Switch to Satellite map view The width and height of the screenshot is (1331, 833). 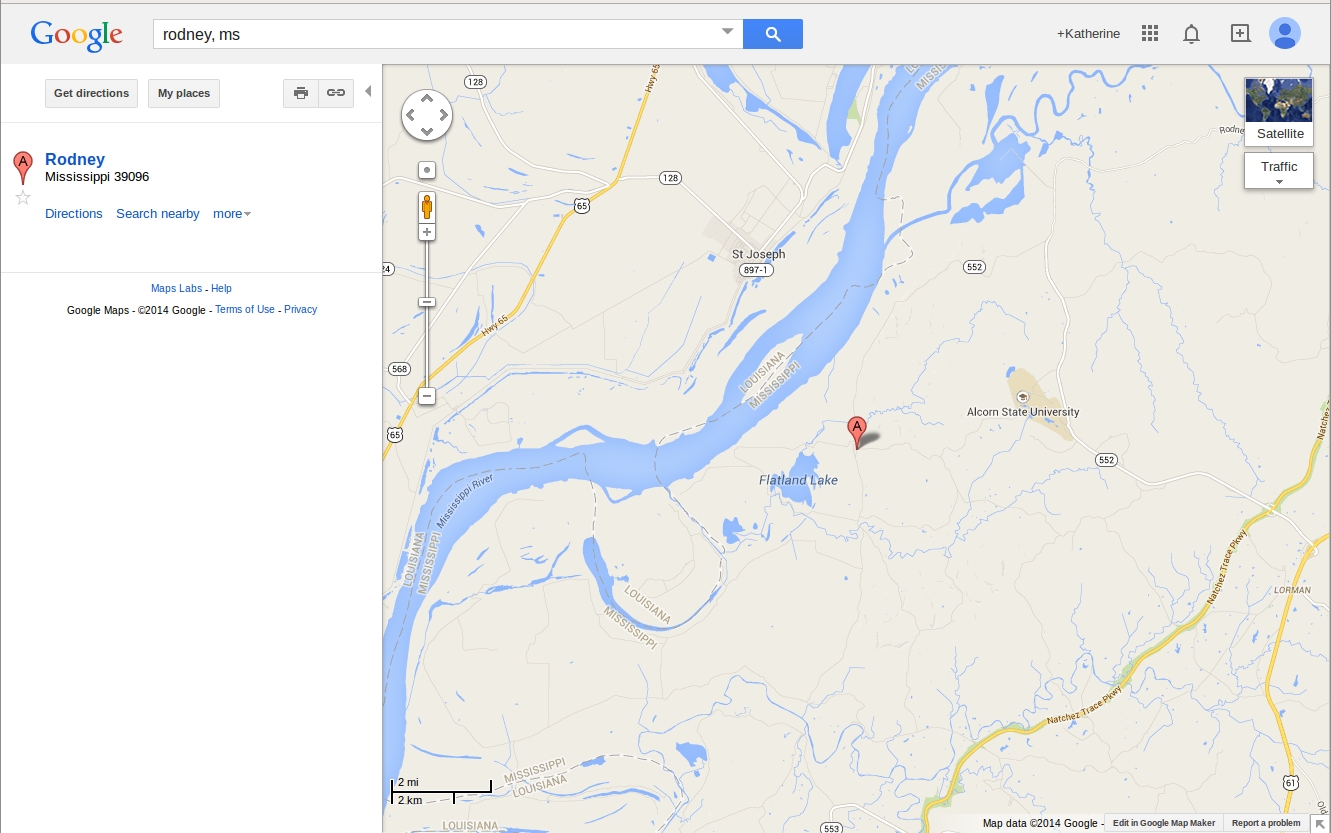tap(1279, 112)
